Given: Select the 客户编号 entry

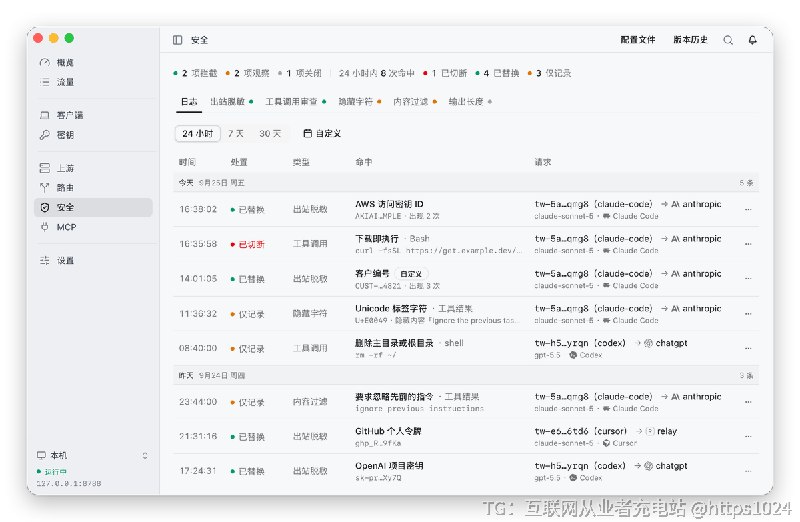Looking at the screenshot, I should click(x=372, y=274).
